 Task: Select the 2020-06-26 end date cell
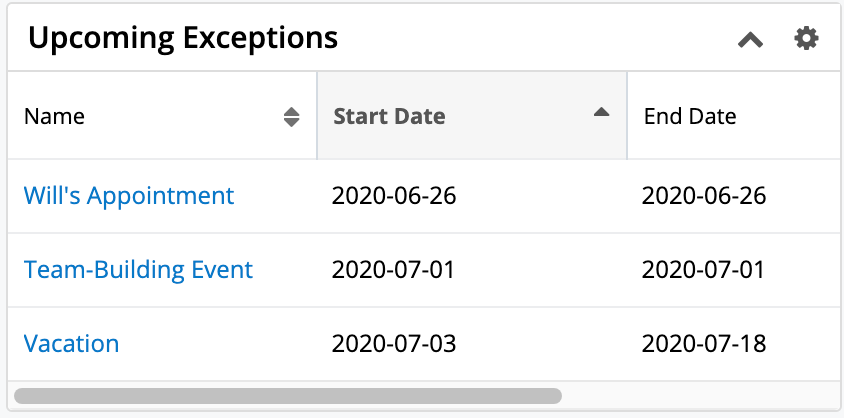pyautogui.click(x=704, y=196)
